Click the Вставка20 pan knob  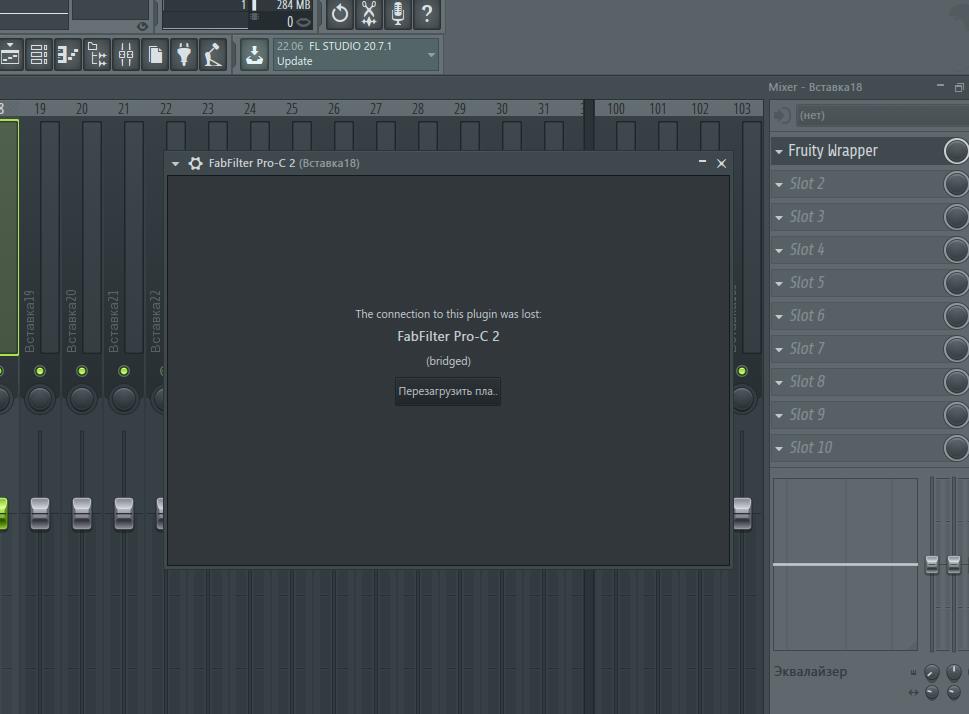point(82,399)
